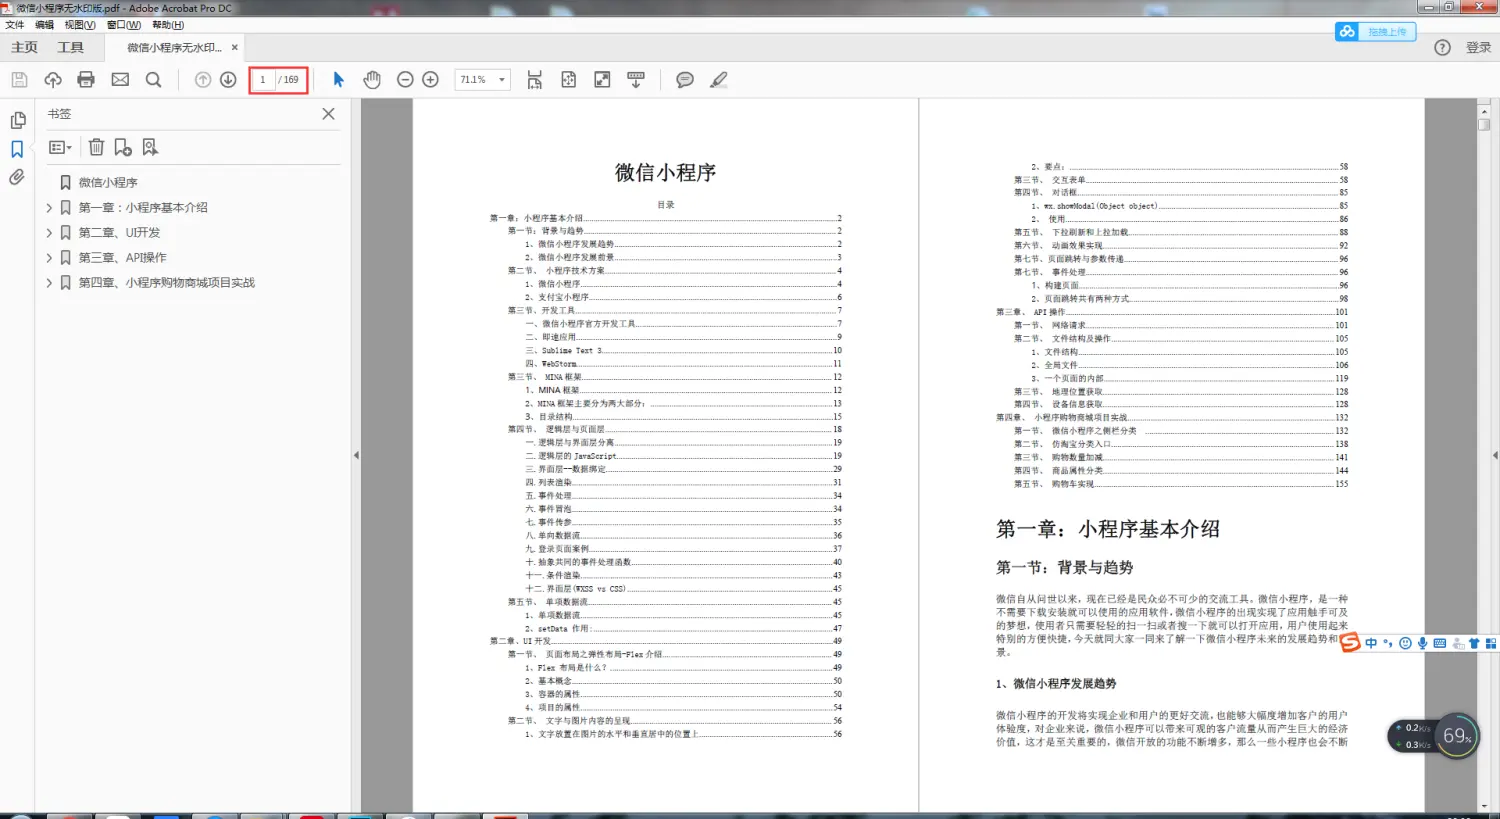Expand the 第一章：小程序基本介绍 bookmark

[49, 208]
